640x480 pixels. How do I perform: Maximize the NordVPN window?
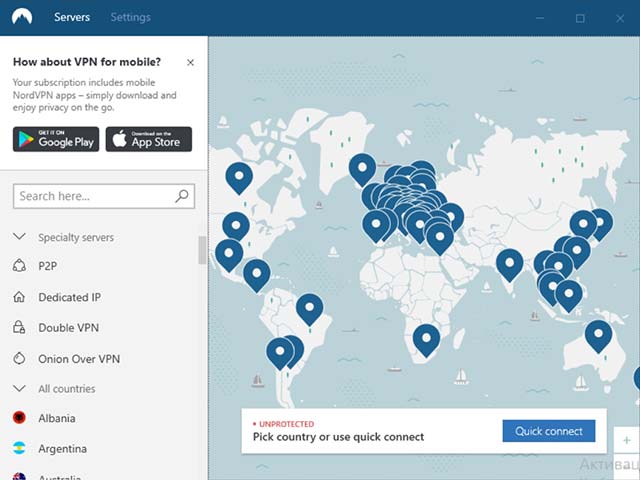[x=580, y=18]
